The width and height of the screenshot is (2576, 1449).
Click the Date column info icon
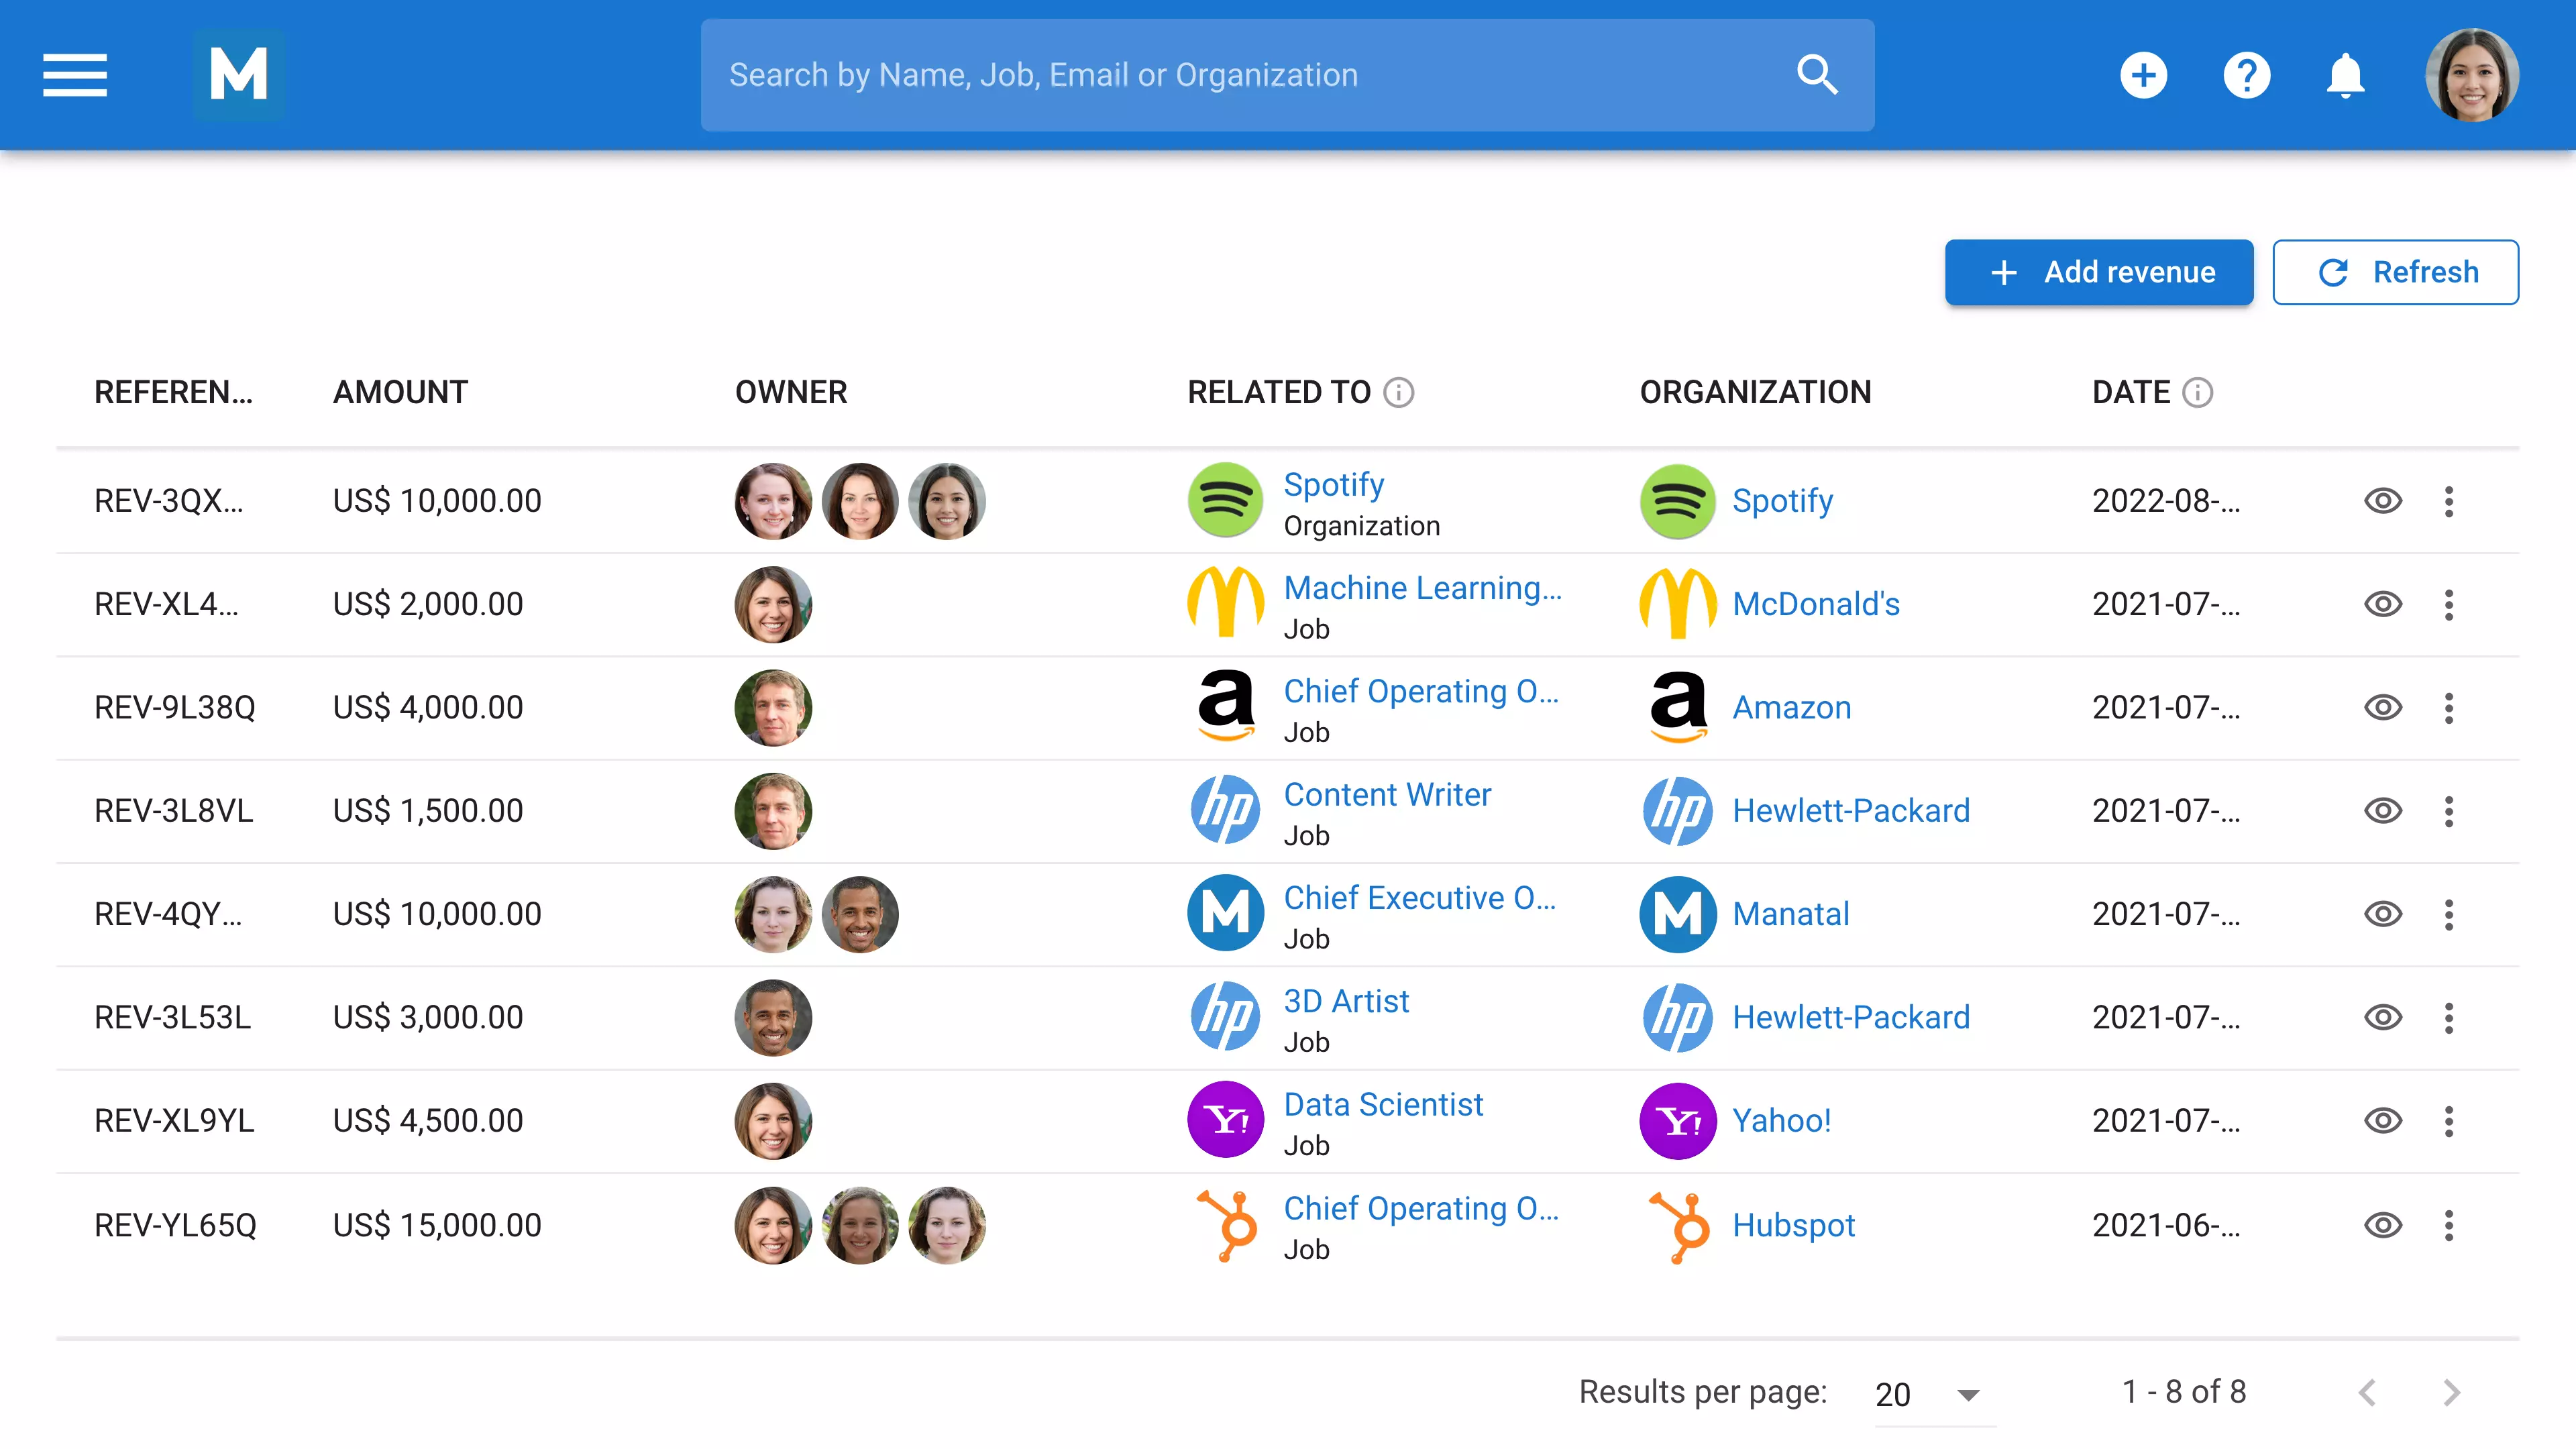click(2197, 392)
